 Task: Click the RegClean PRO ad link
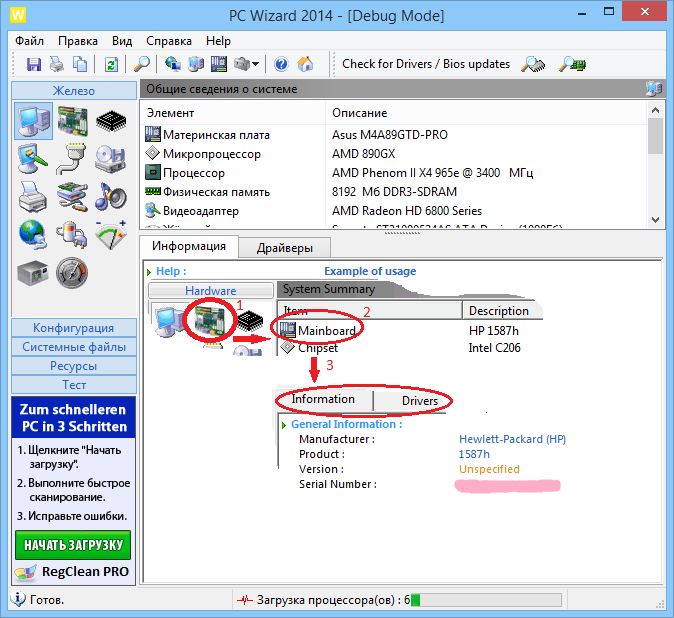pos(72,572)
